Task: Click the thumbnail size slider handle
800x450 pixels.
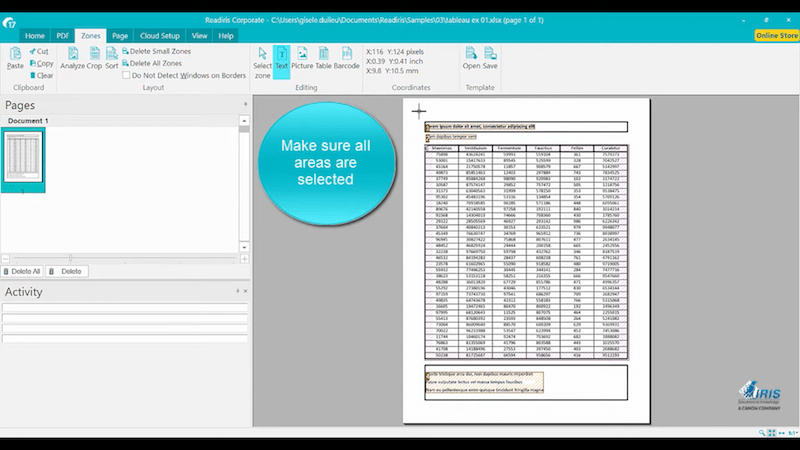Action: pos(70,258)
